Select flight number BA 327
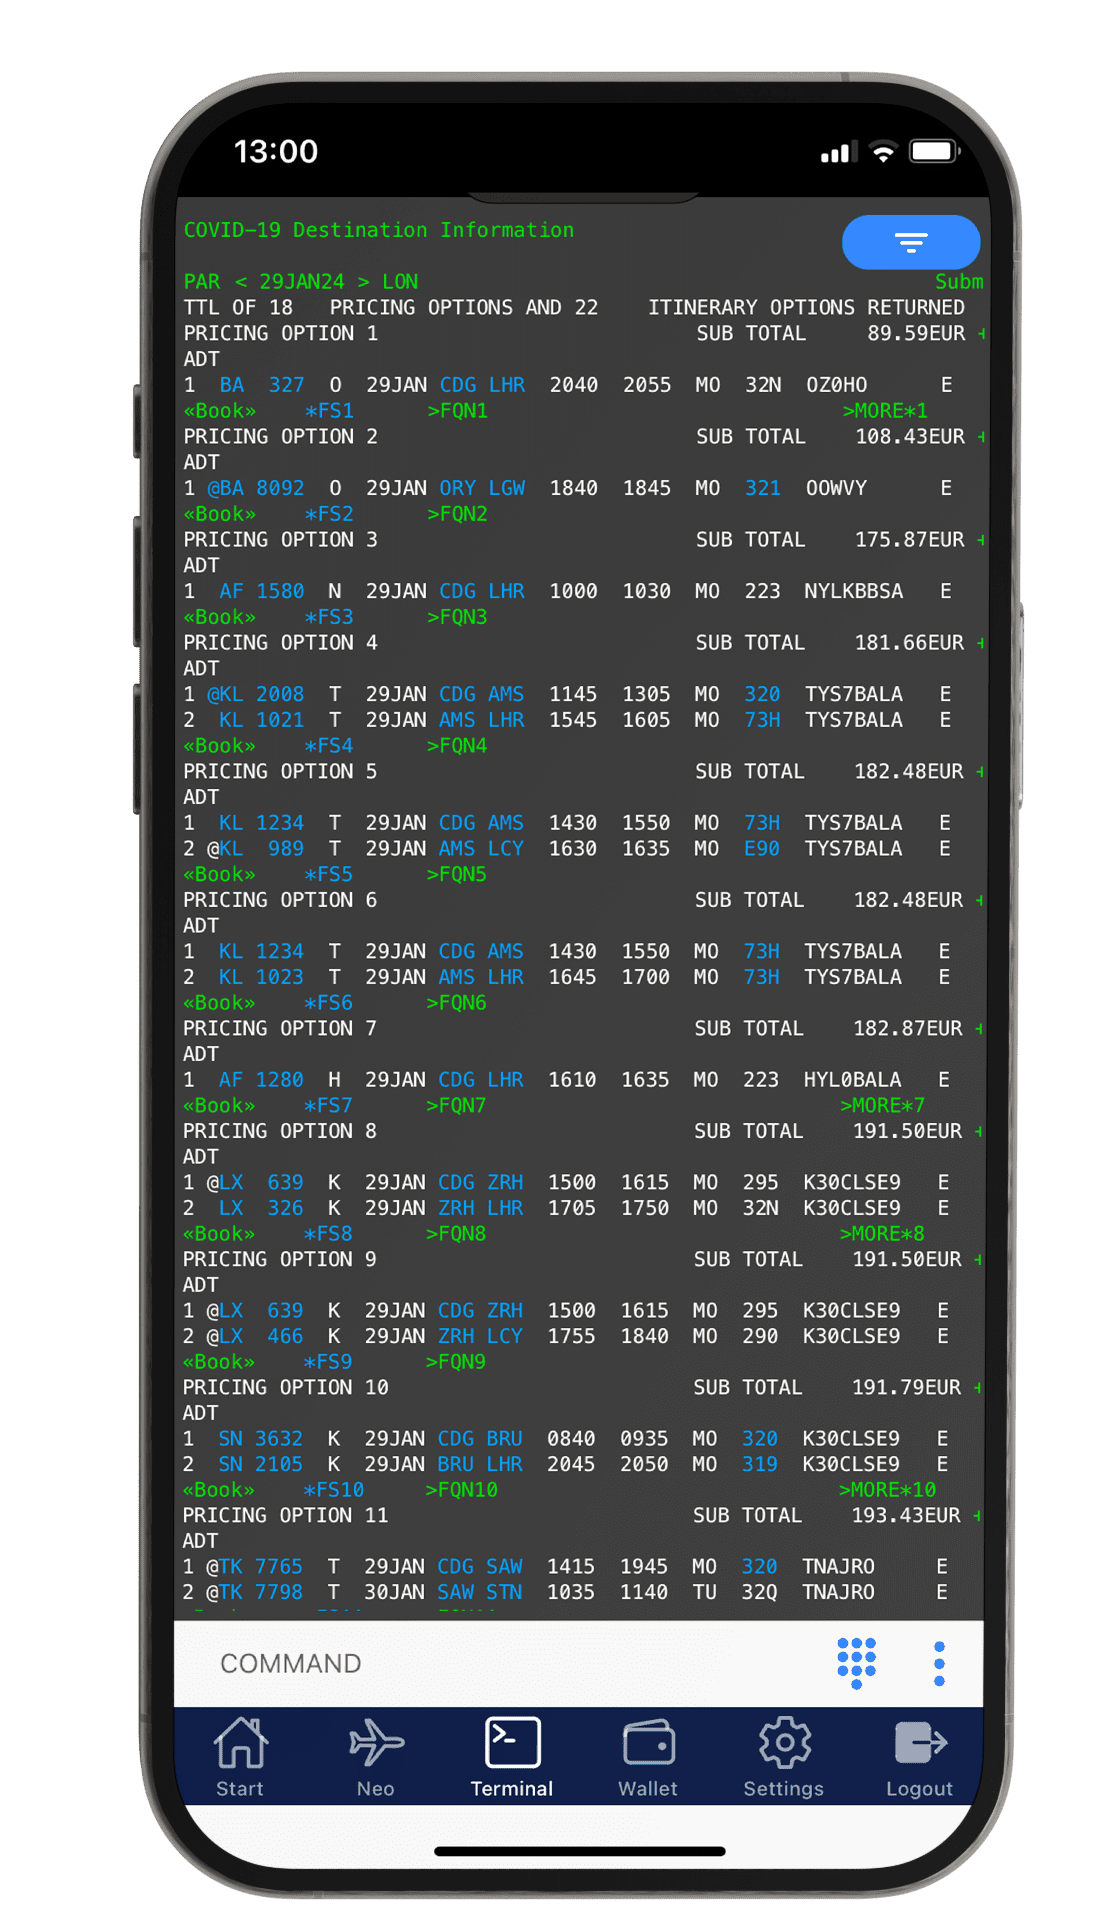 [262, 385]
